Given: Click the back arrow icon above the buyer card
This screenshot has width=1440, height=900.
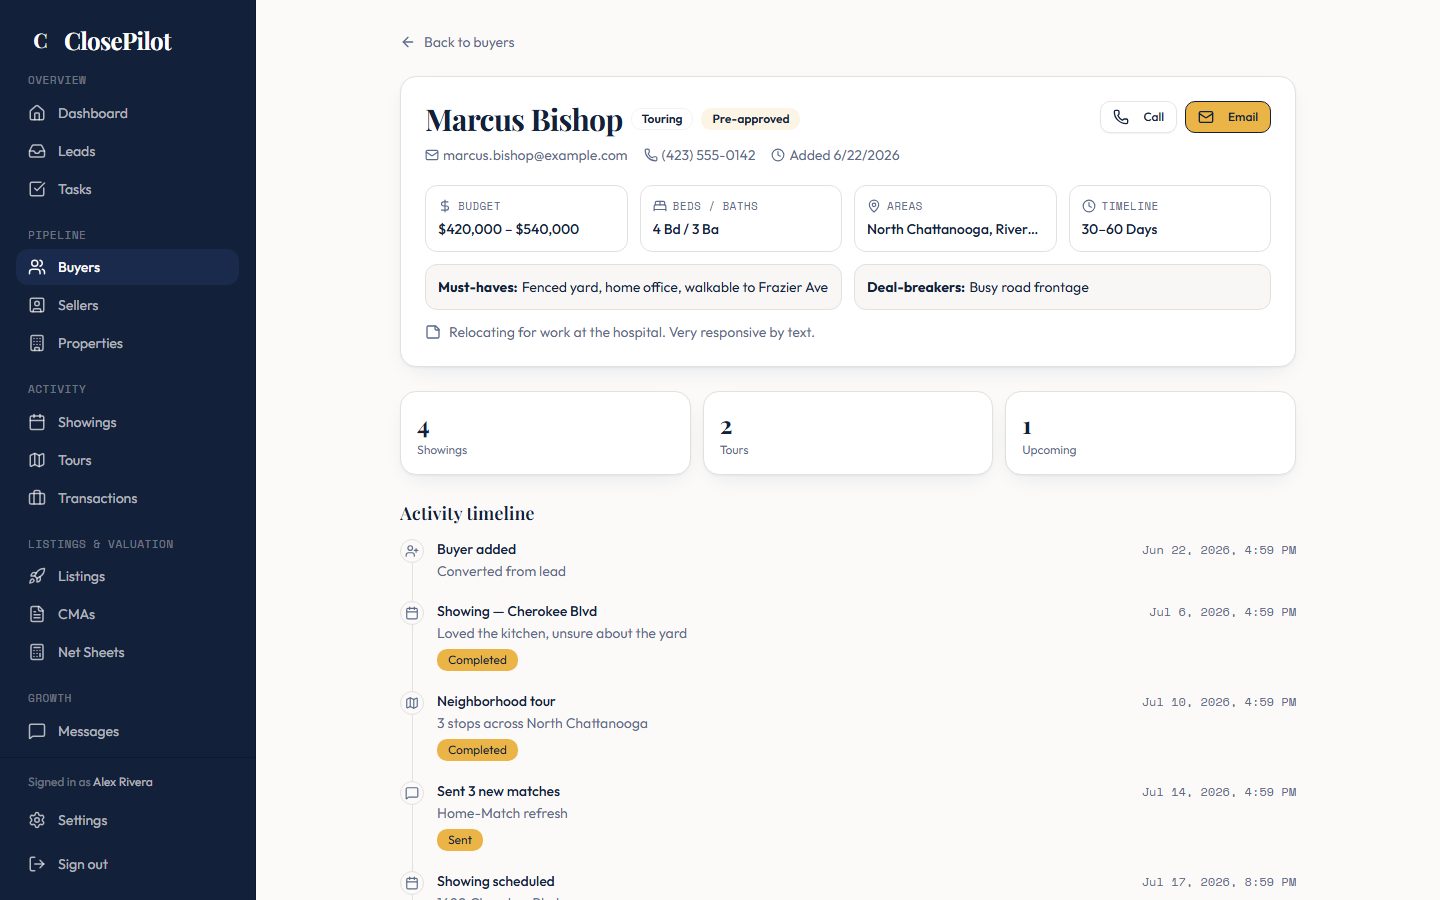Looking at the screenshot, I should point(408,42).
